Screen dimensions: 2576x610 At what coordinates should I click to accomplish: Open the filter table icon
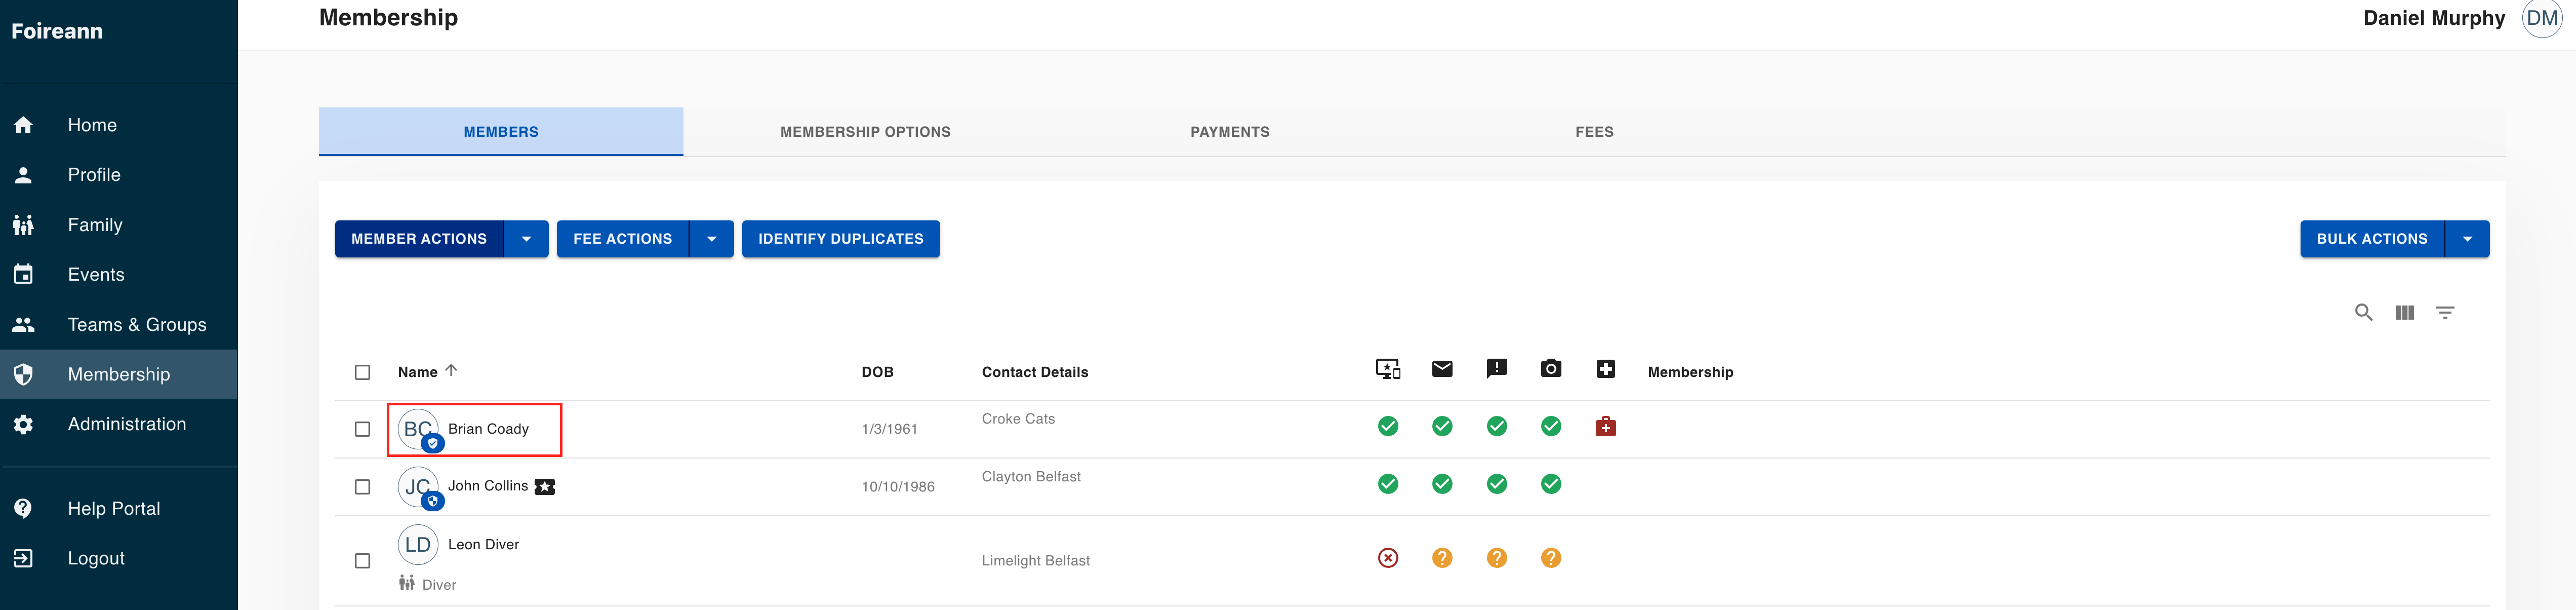coord(2445,313)
